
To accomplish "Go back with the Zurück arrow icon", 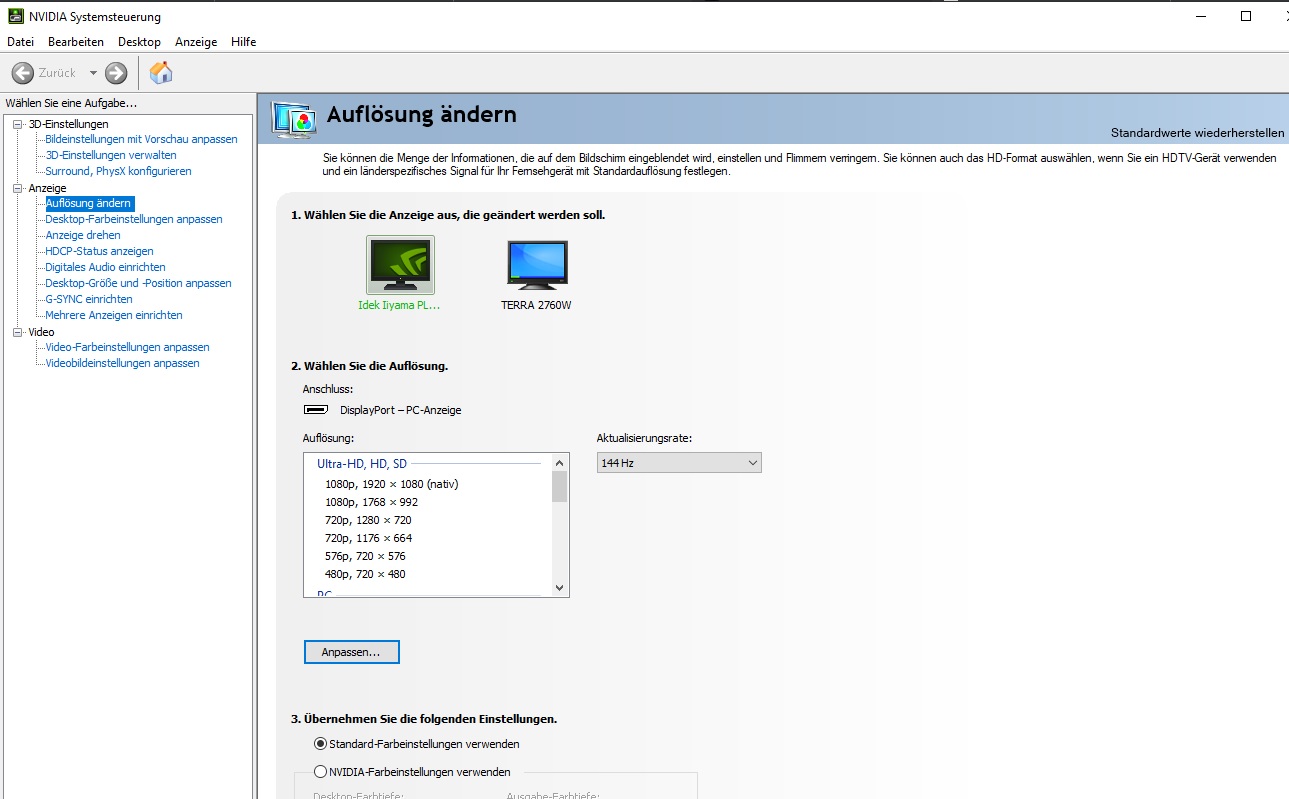I will [22, 73].
